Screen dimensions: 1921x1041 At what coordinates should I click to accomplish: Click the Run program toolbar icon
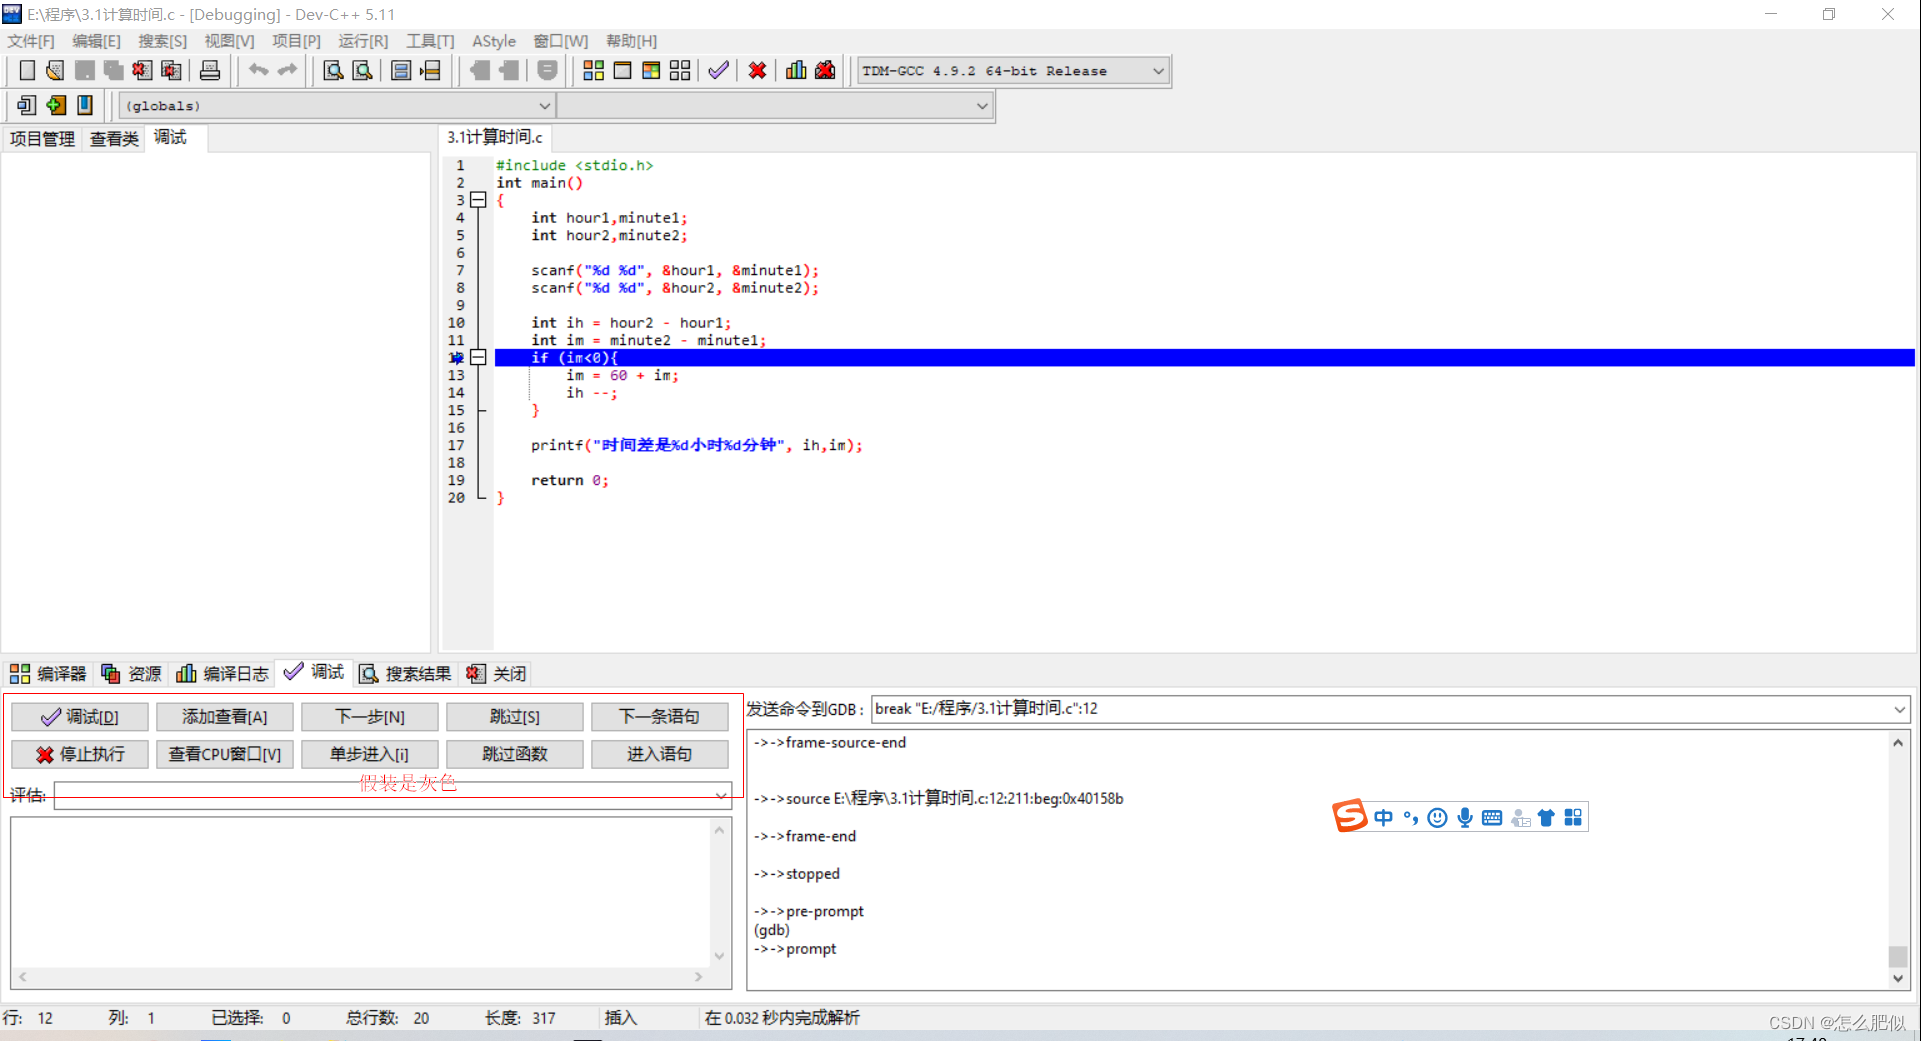coord(622,70)
